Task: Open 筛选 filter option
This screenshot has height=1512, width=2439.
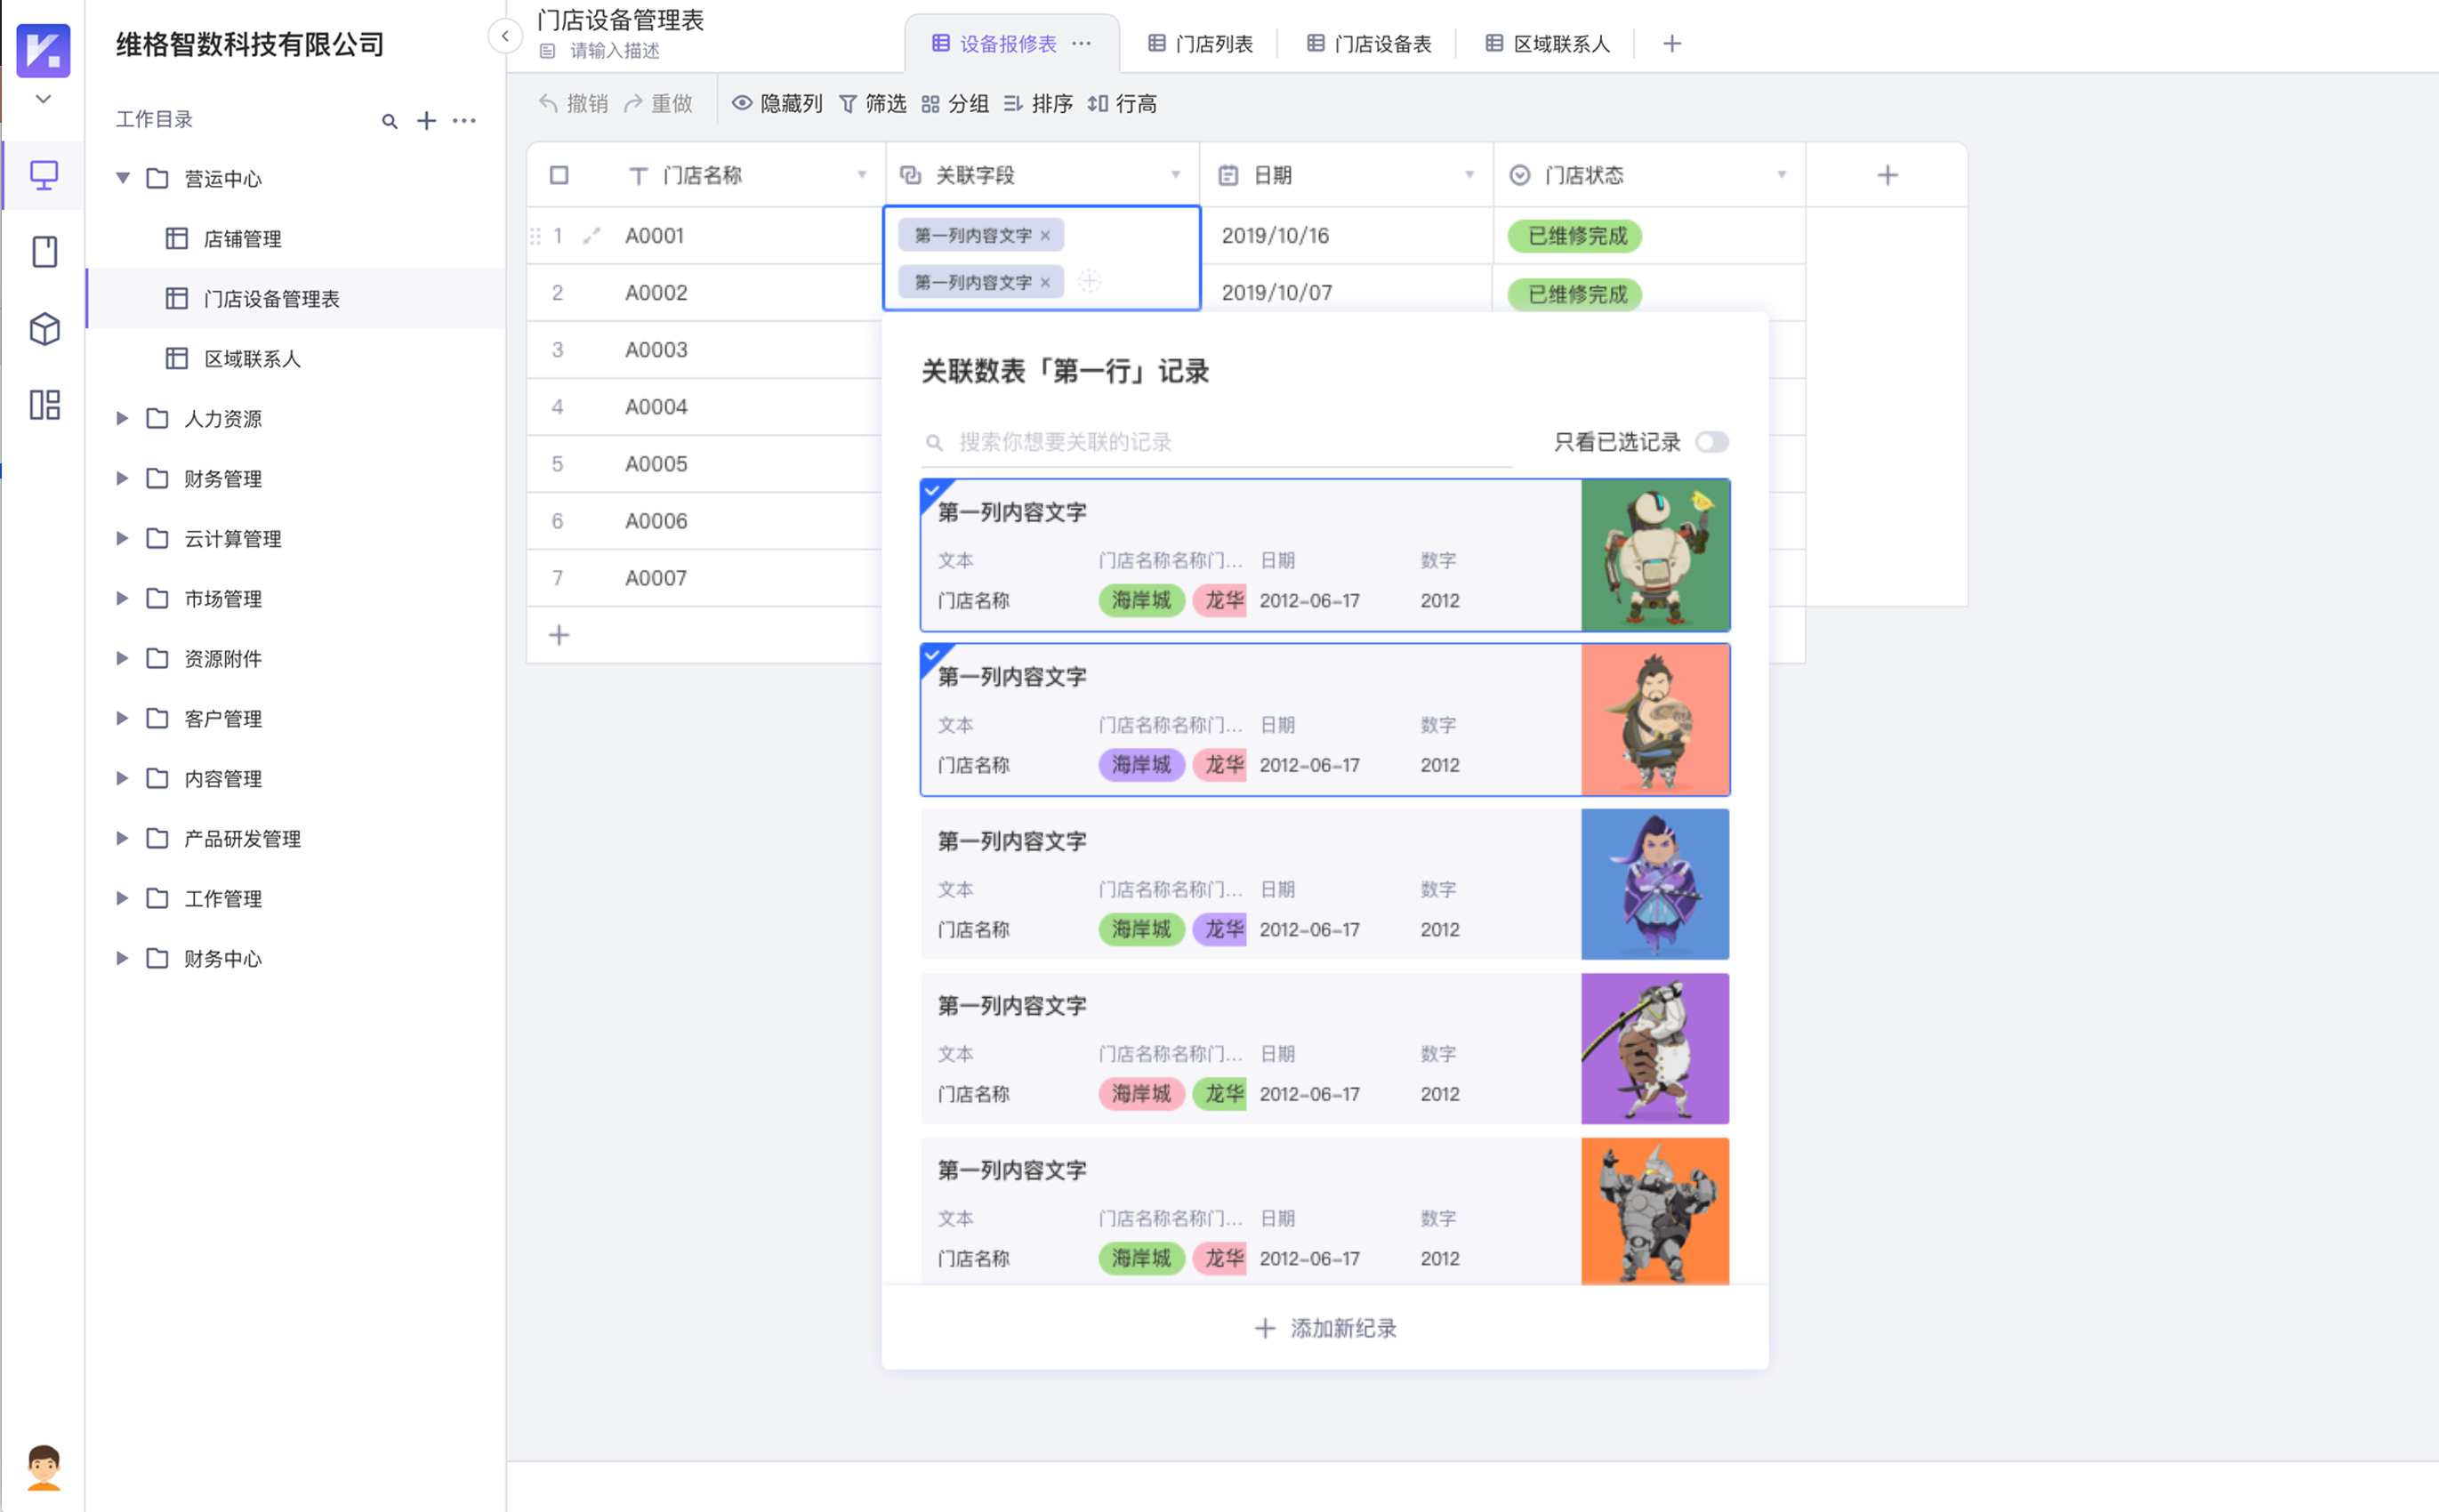Action: pos(872,104)
